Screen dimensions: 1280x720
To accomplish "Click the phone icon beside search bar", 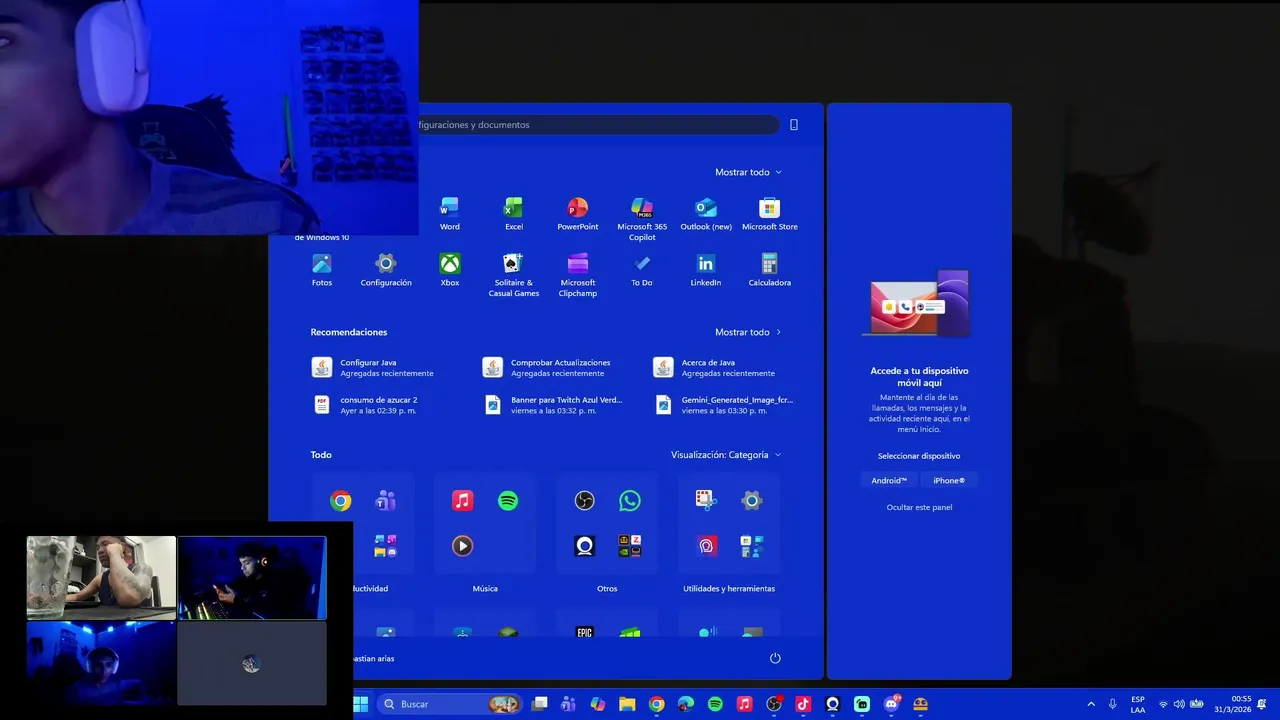I will 794,125.
